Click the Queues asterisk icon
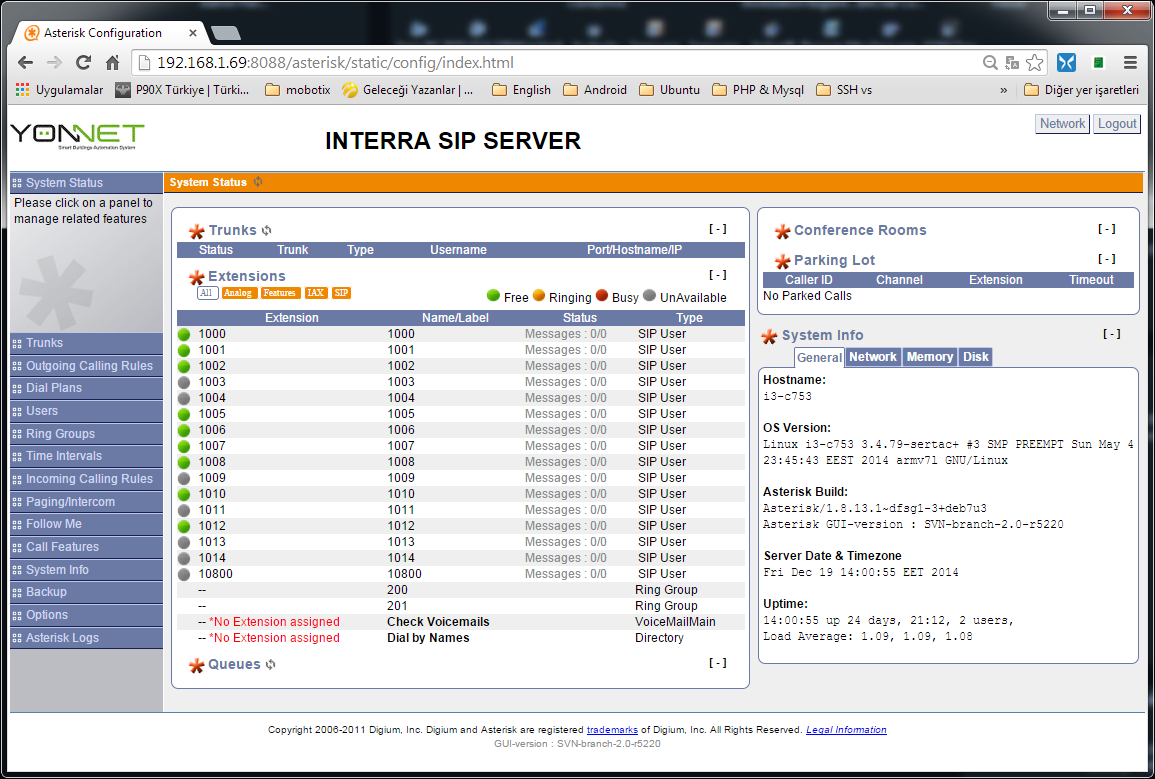This screenshot has height=779, width=1155. pyautogui.click(x=196, y=666)
